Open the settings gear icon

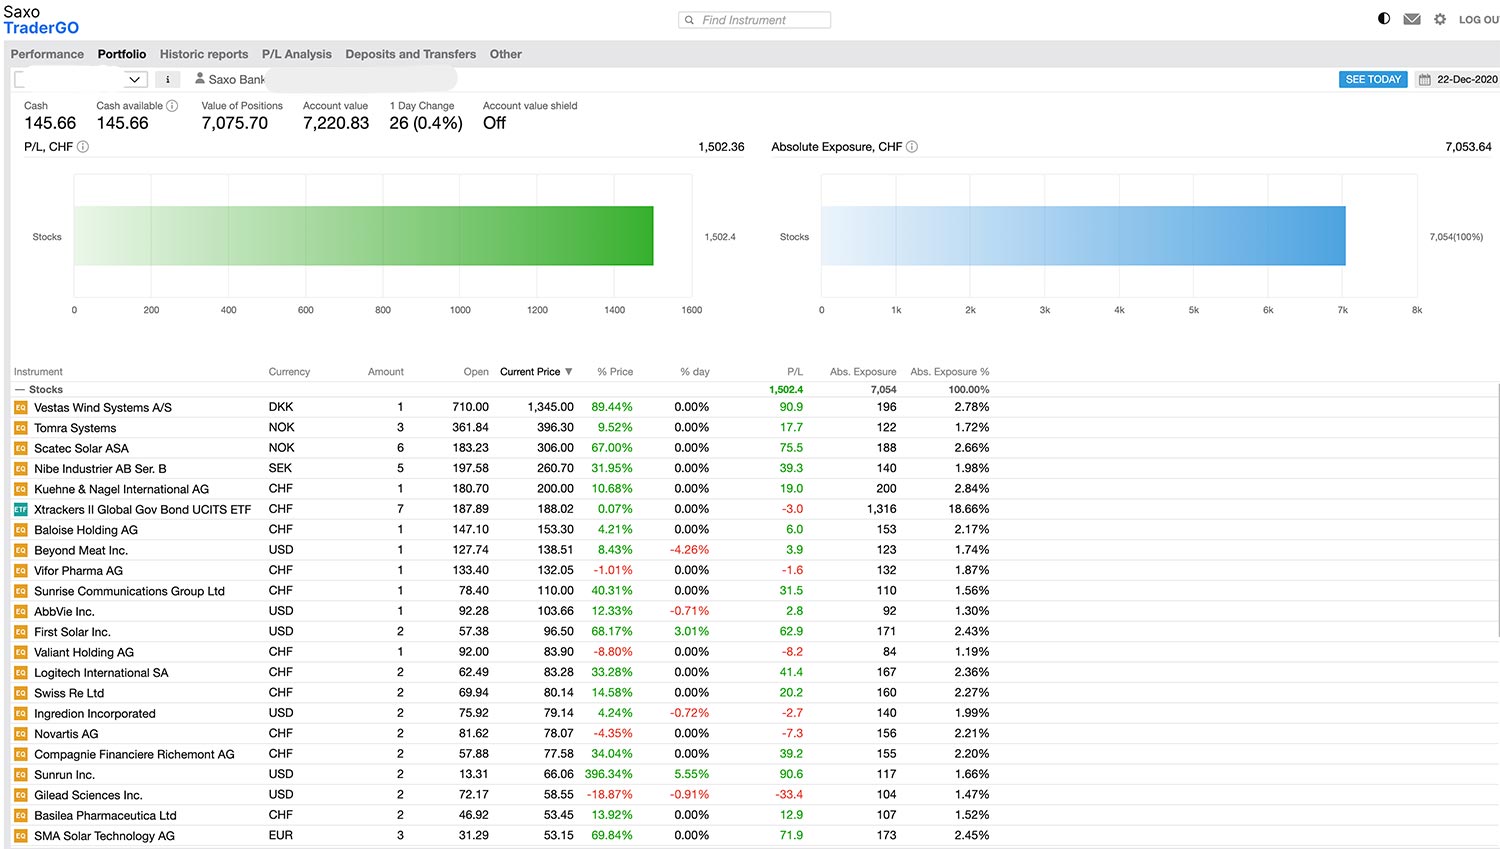(1440, 19)
